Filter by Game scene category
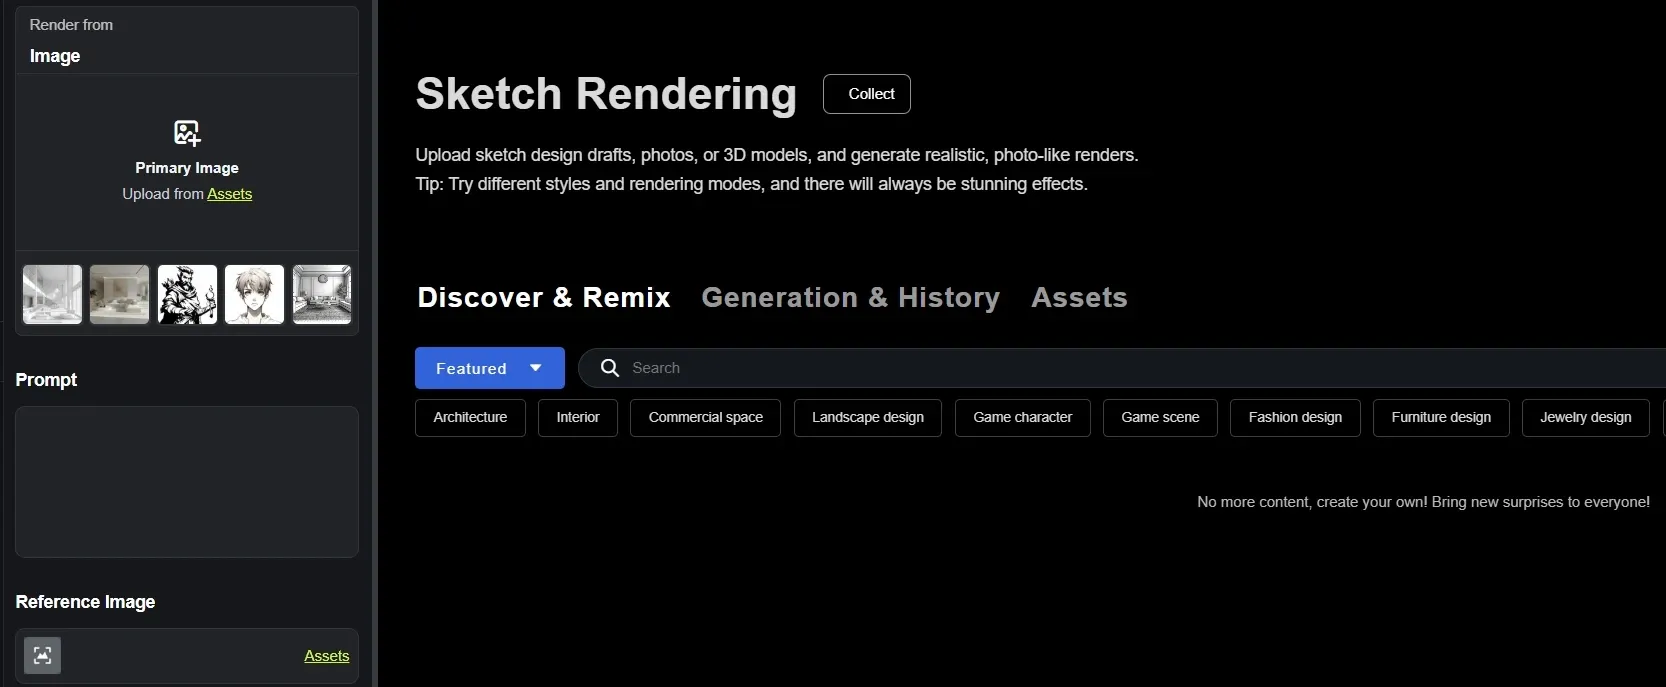The image size is (1666, 687). click(x=1160, y=417)
